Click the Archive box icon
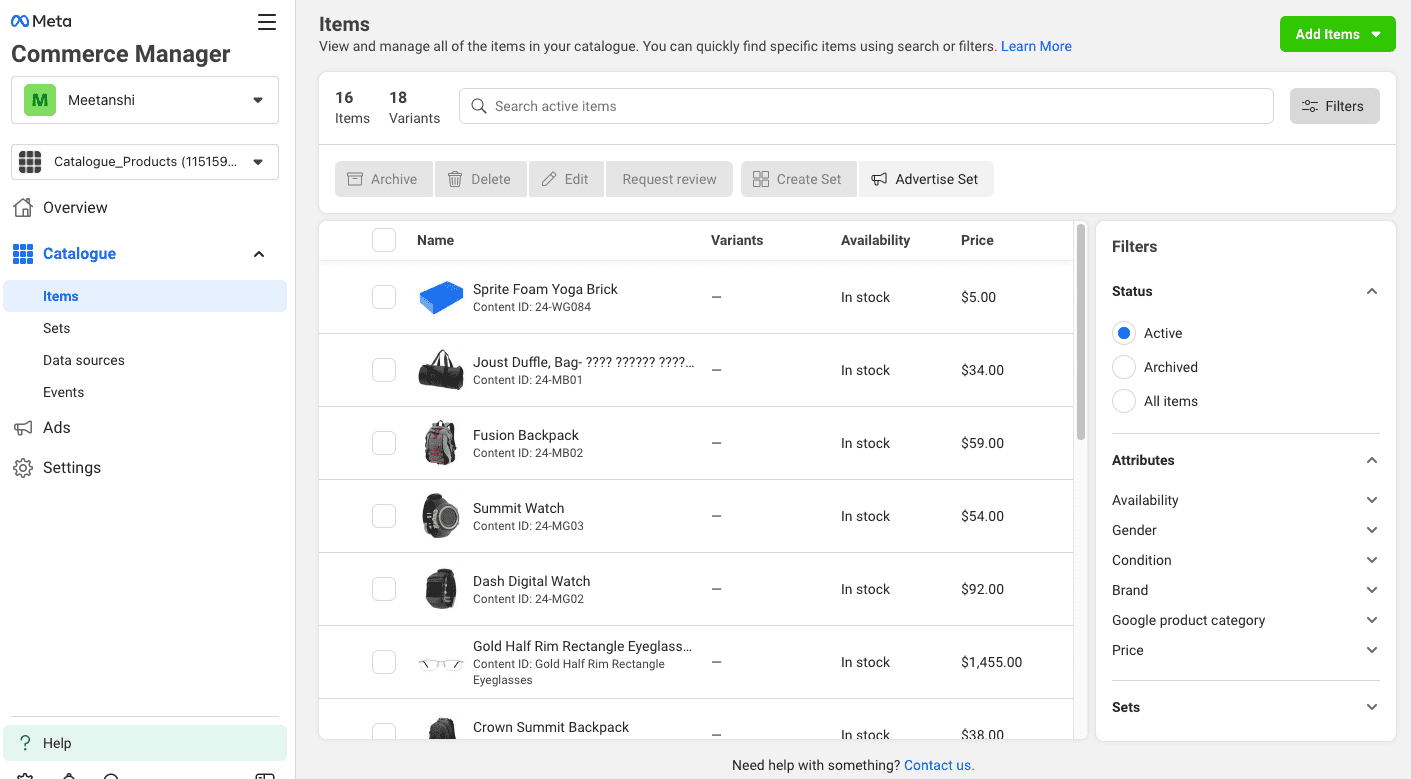 pos(355,179)
